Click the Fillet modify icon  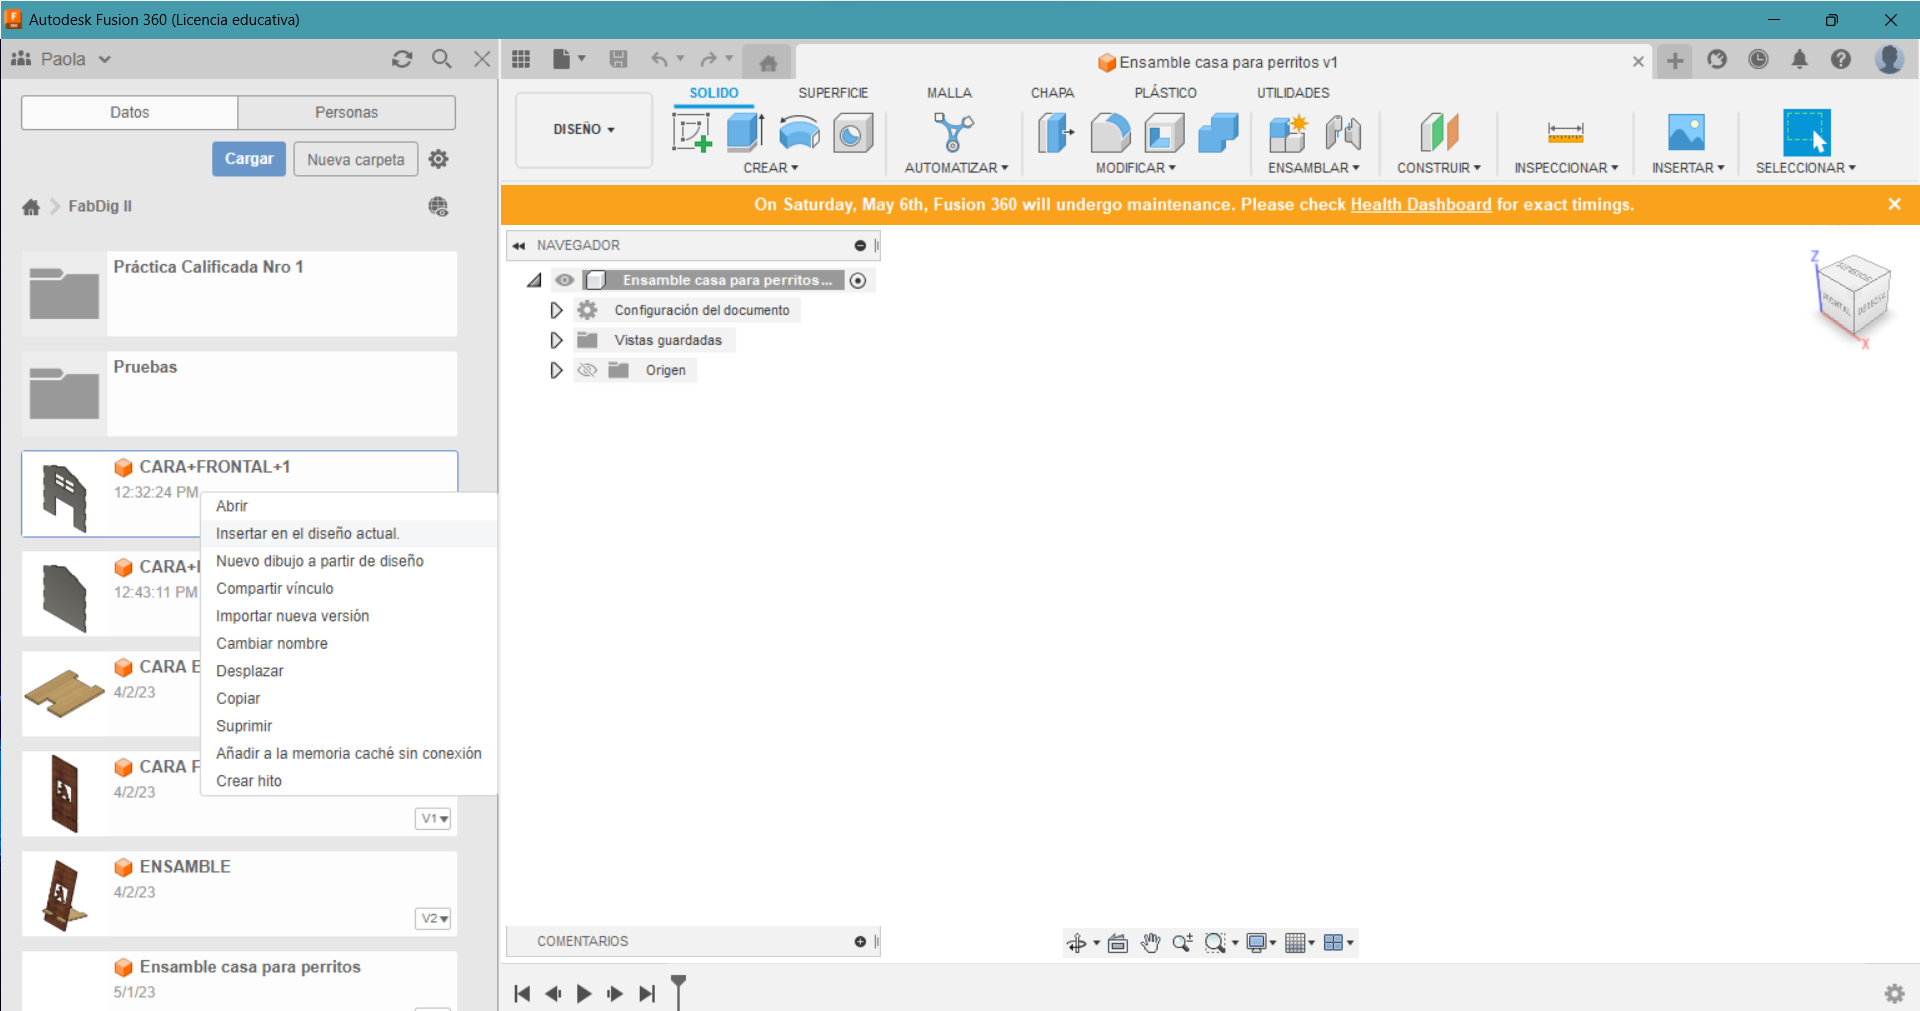point(1110,132)
